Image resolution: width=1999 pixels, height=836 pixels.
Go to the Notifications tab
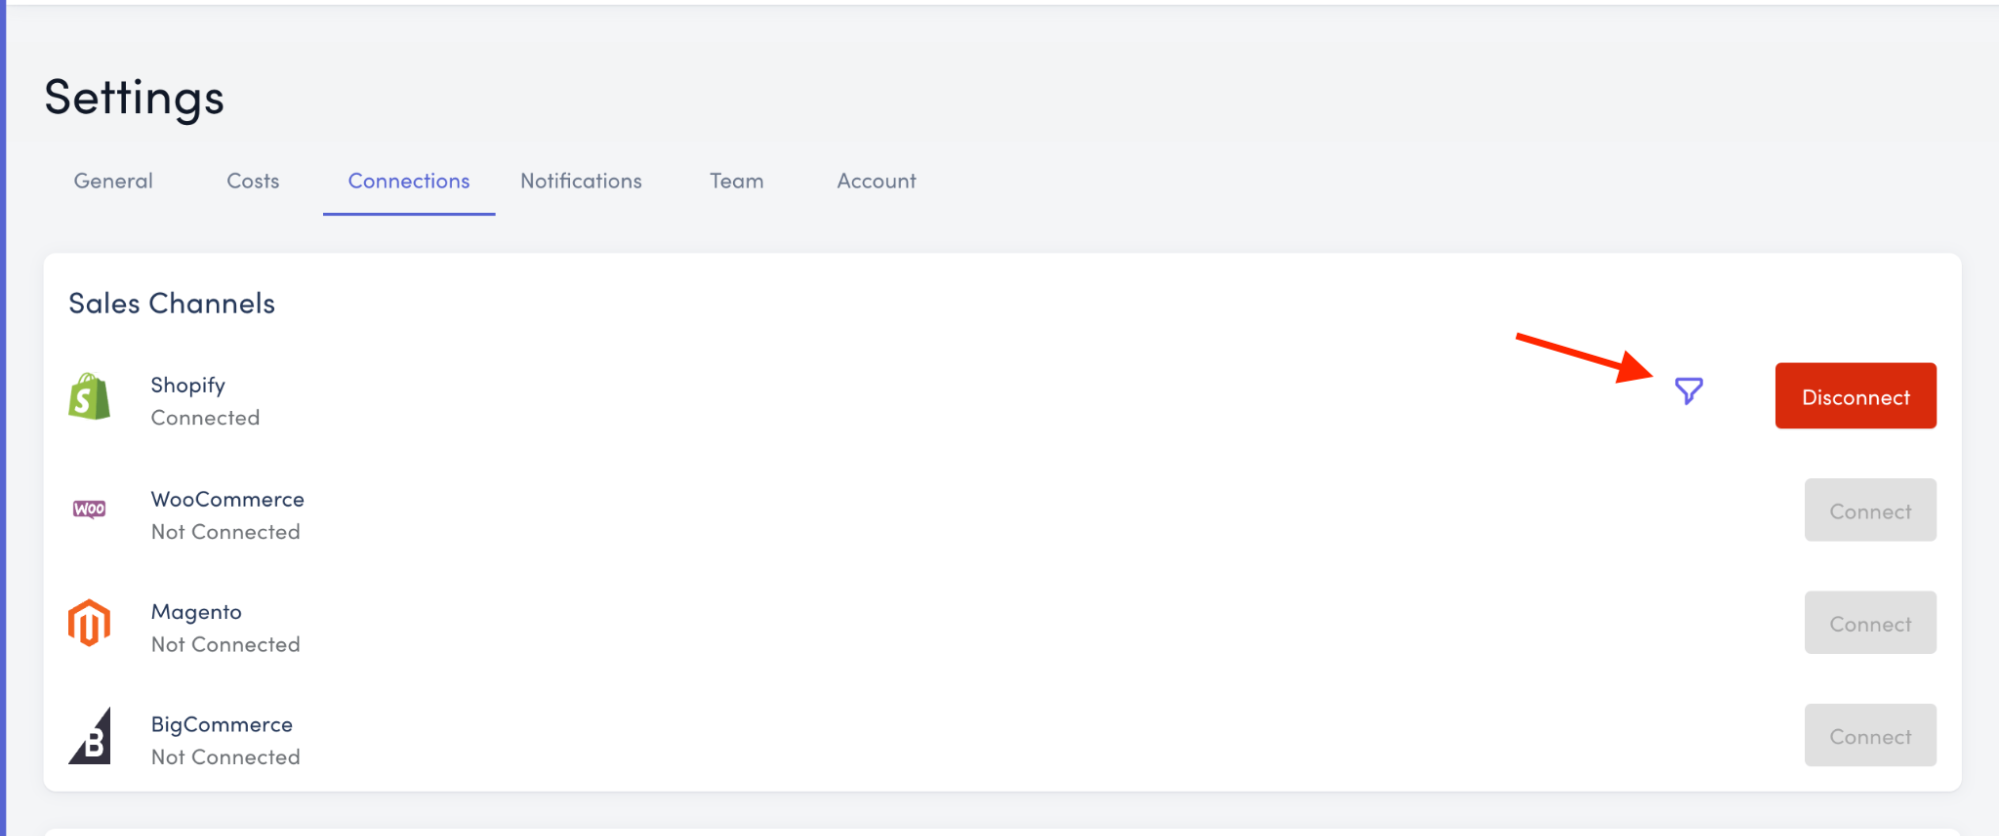point(581,181)
